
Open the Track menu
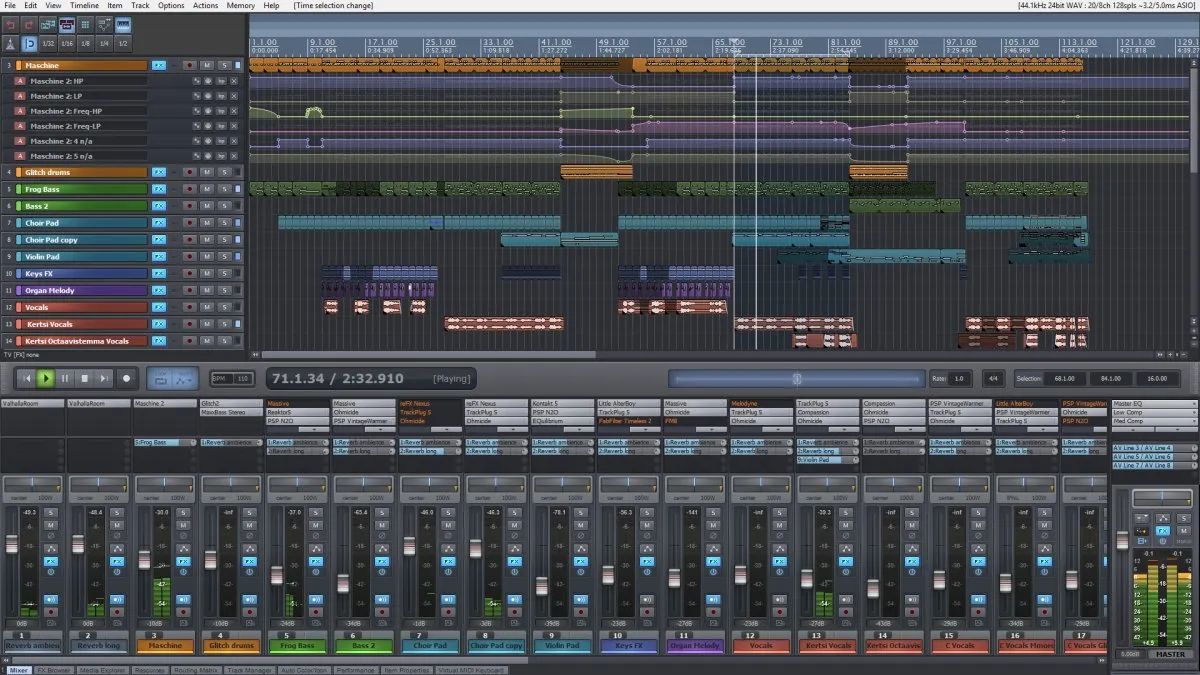click(140, 5)
